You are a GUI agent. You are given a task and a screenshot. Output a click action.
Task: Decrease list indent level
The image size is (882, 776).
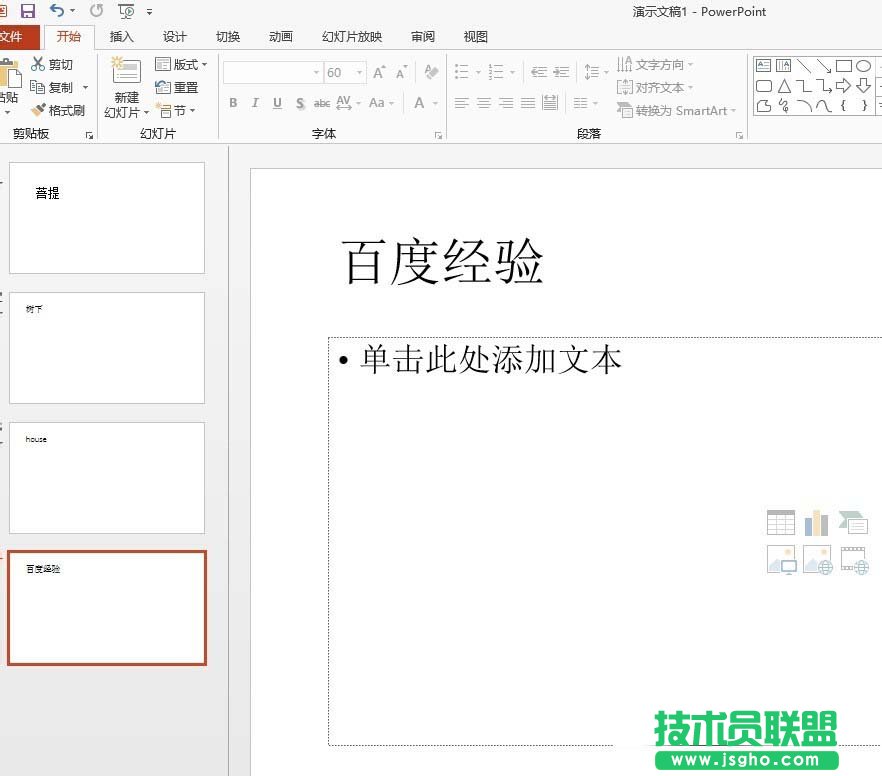click(539, 72)
